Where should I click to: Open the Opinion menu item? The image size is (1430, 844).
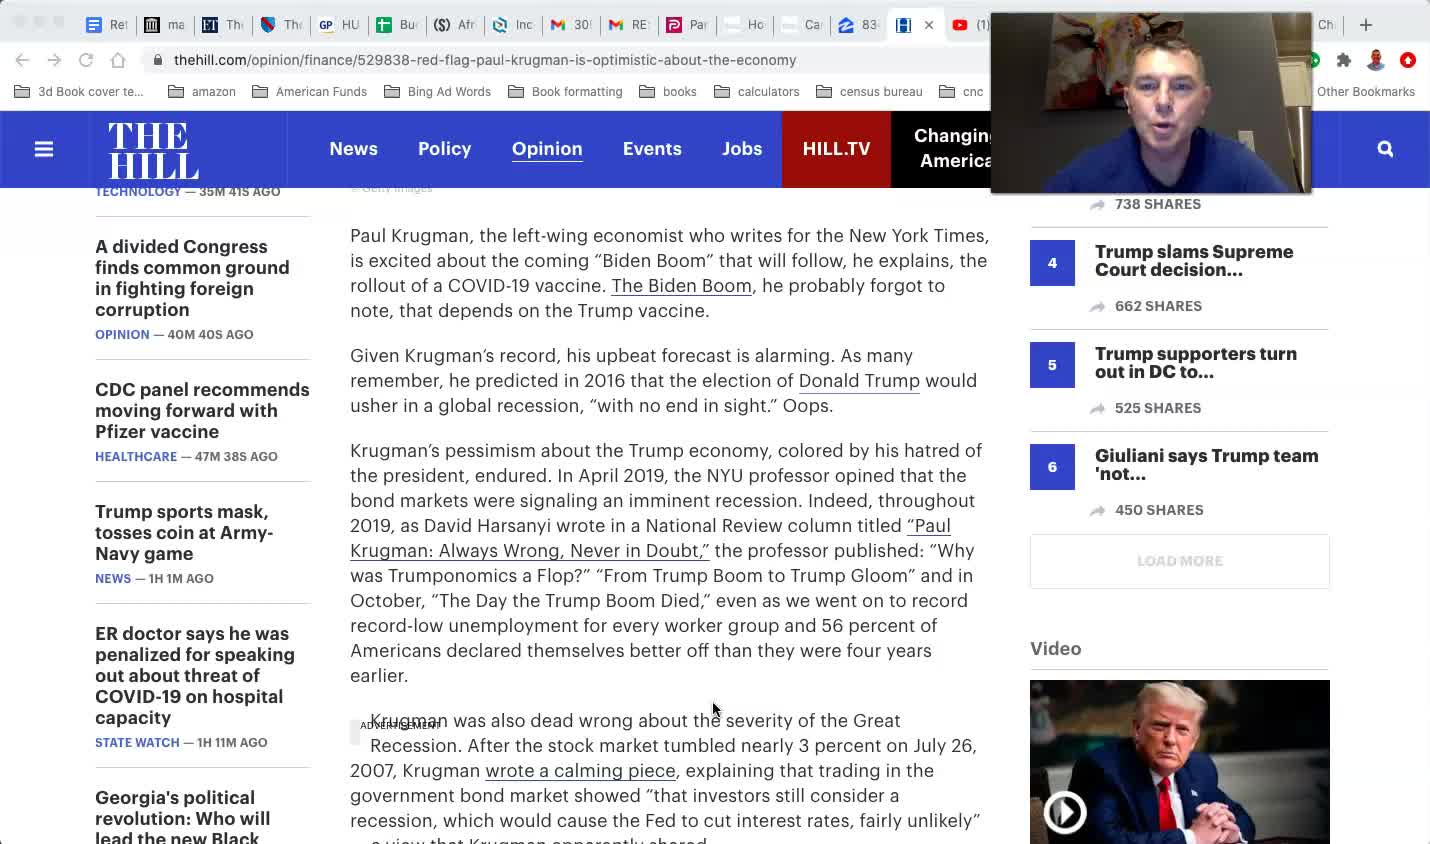coord(547,149)
